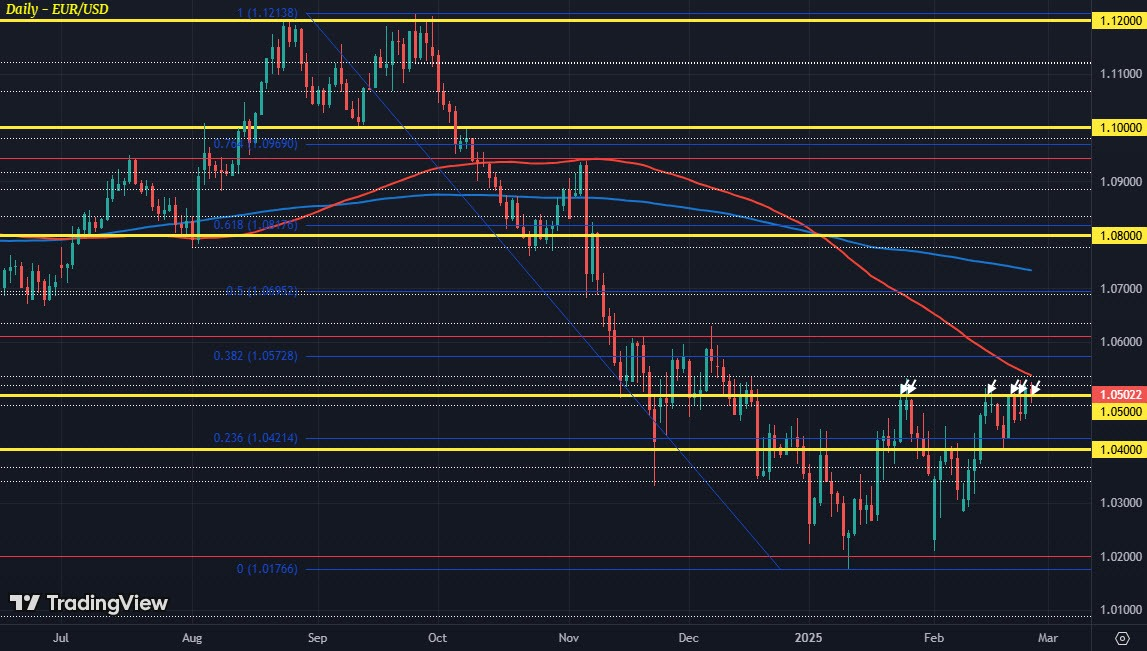The width and height of the screenshot is (1147, 651).
Task: Select the 1.09000 price axis value
Action: [x=1121, y=181]
